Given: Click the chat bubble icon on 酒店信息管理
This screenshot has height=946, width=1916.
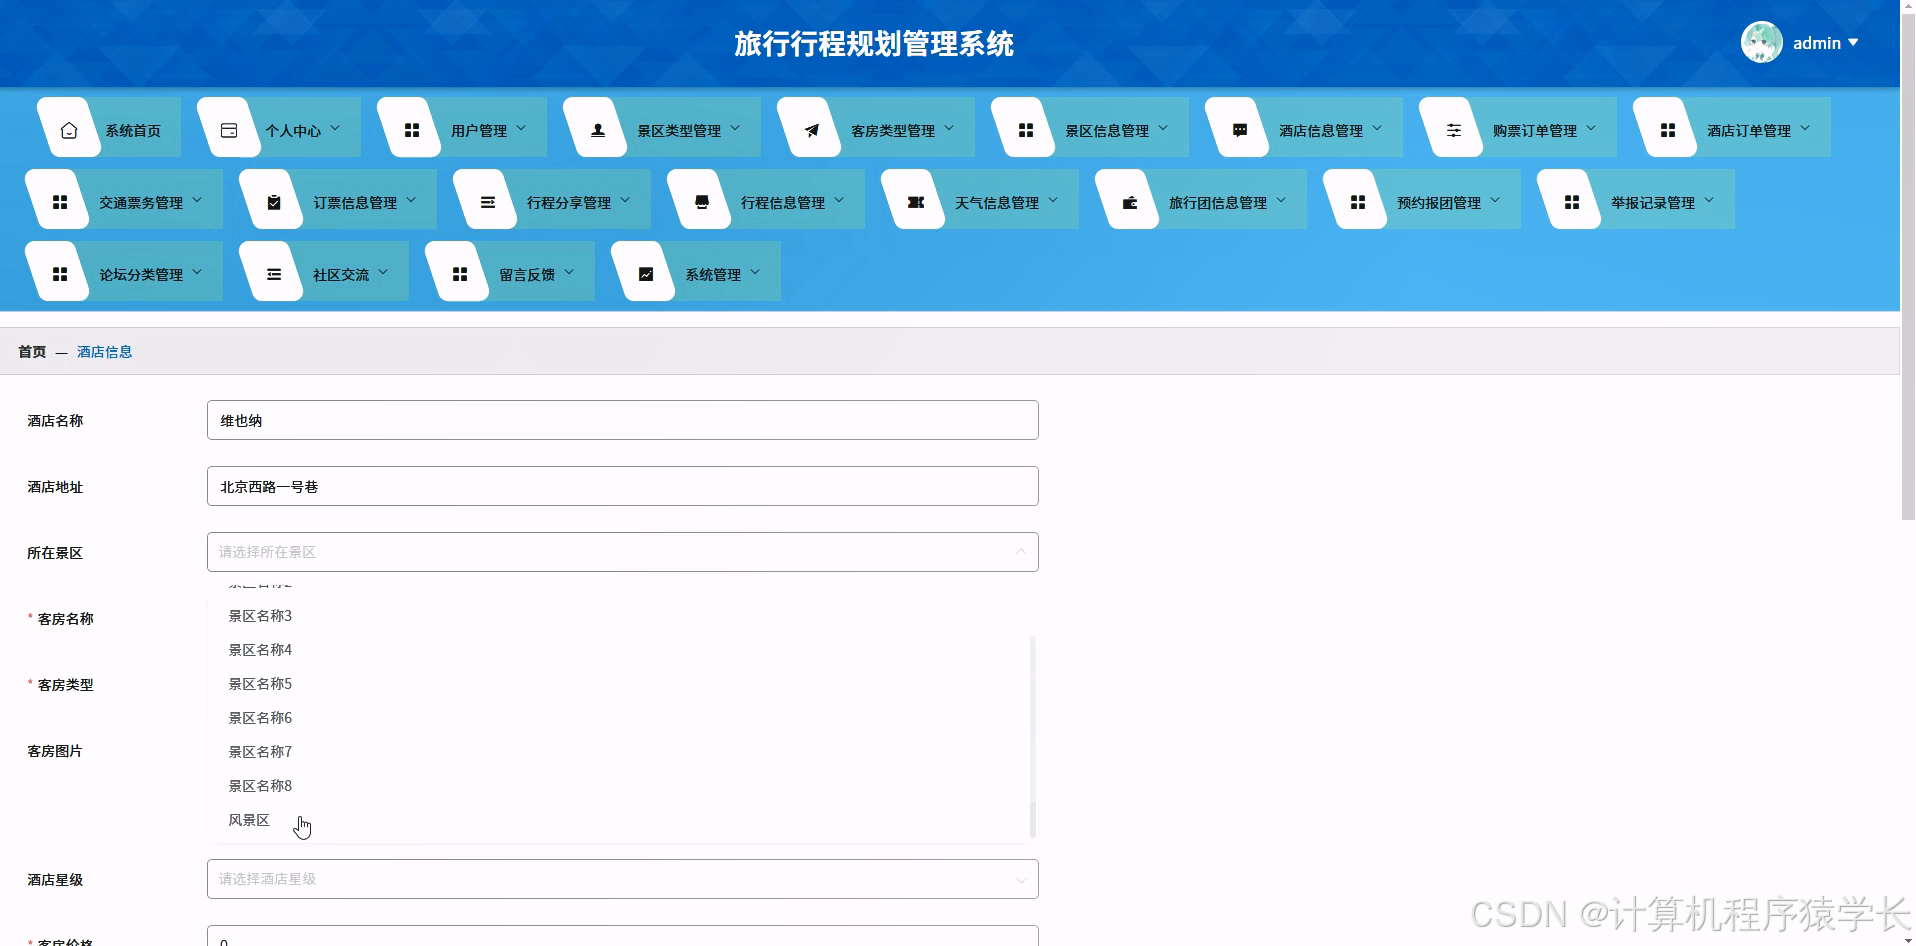Looking at the screenshot, I should pos(1240,128).
